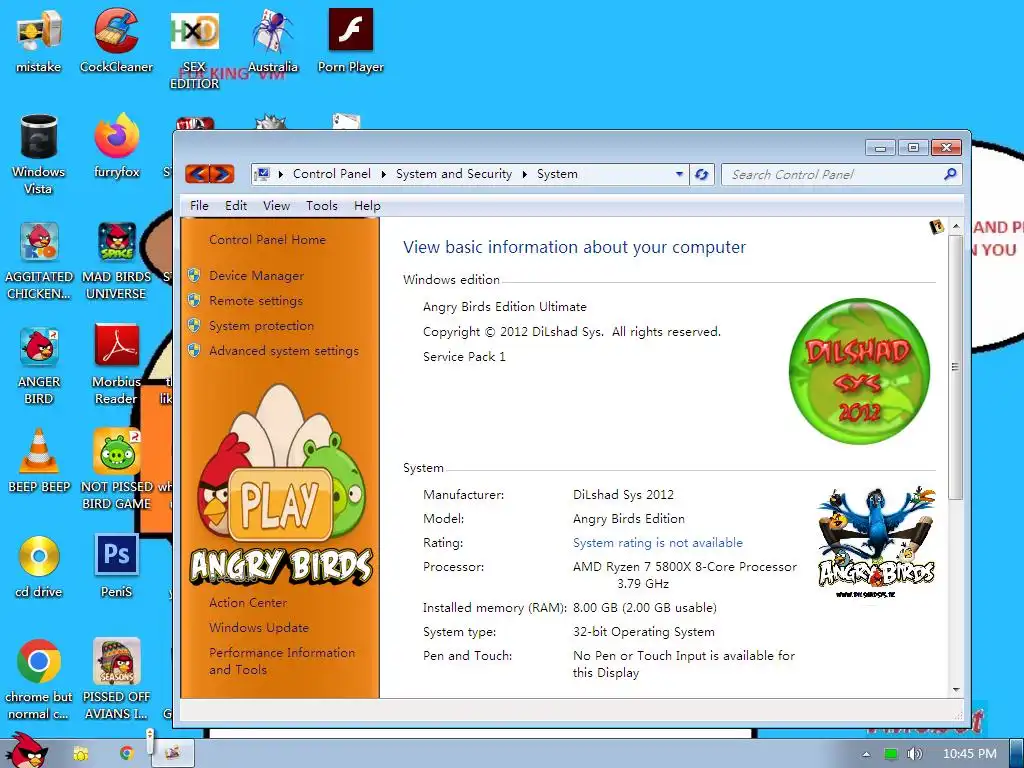Image resolution: width=1024 pixels, height=768 pixels.
Task: Open the Windows Vista recycle bin icon
Action: pos(38,153)
